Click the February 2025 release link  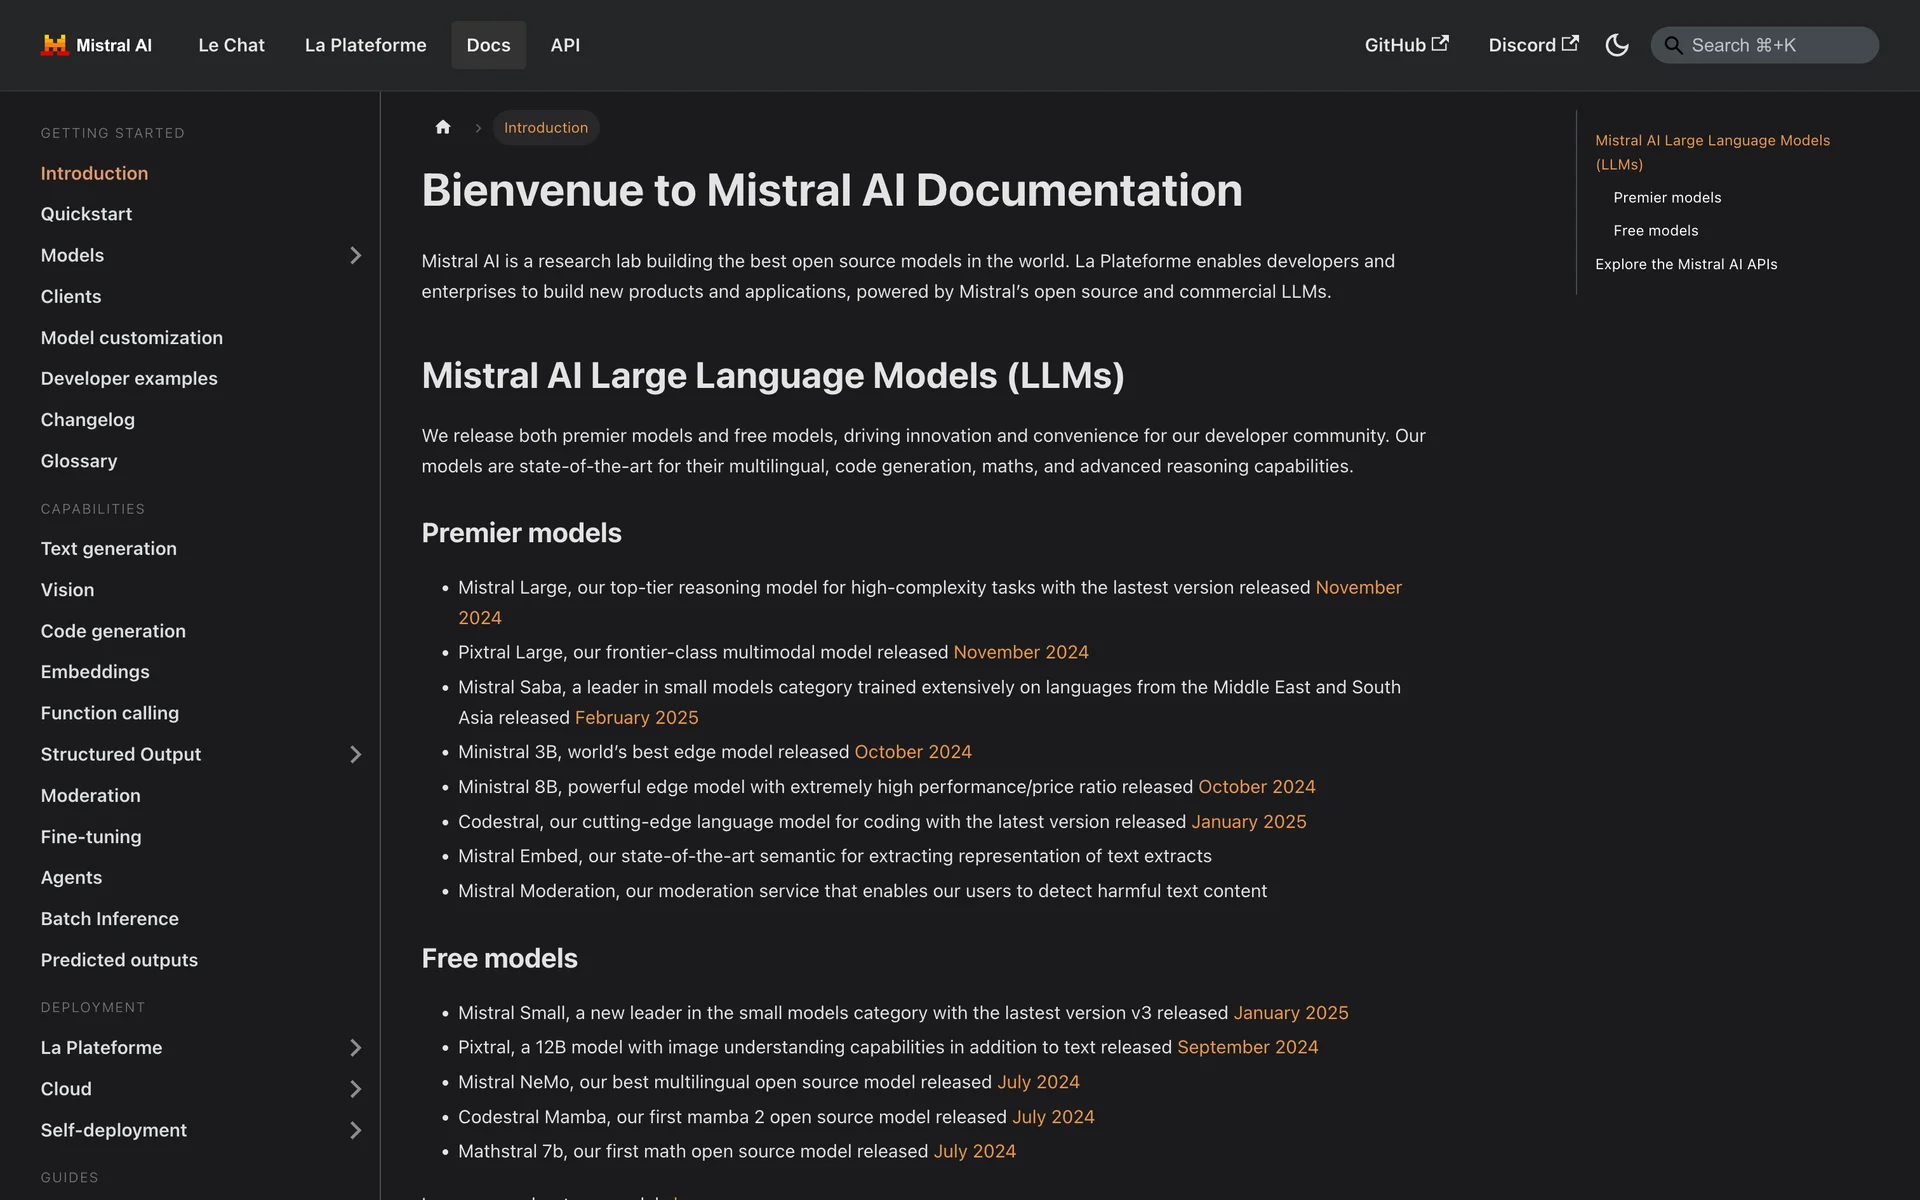click(636, 717)
